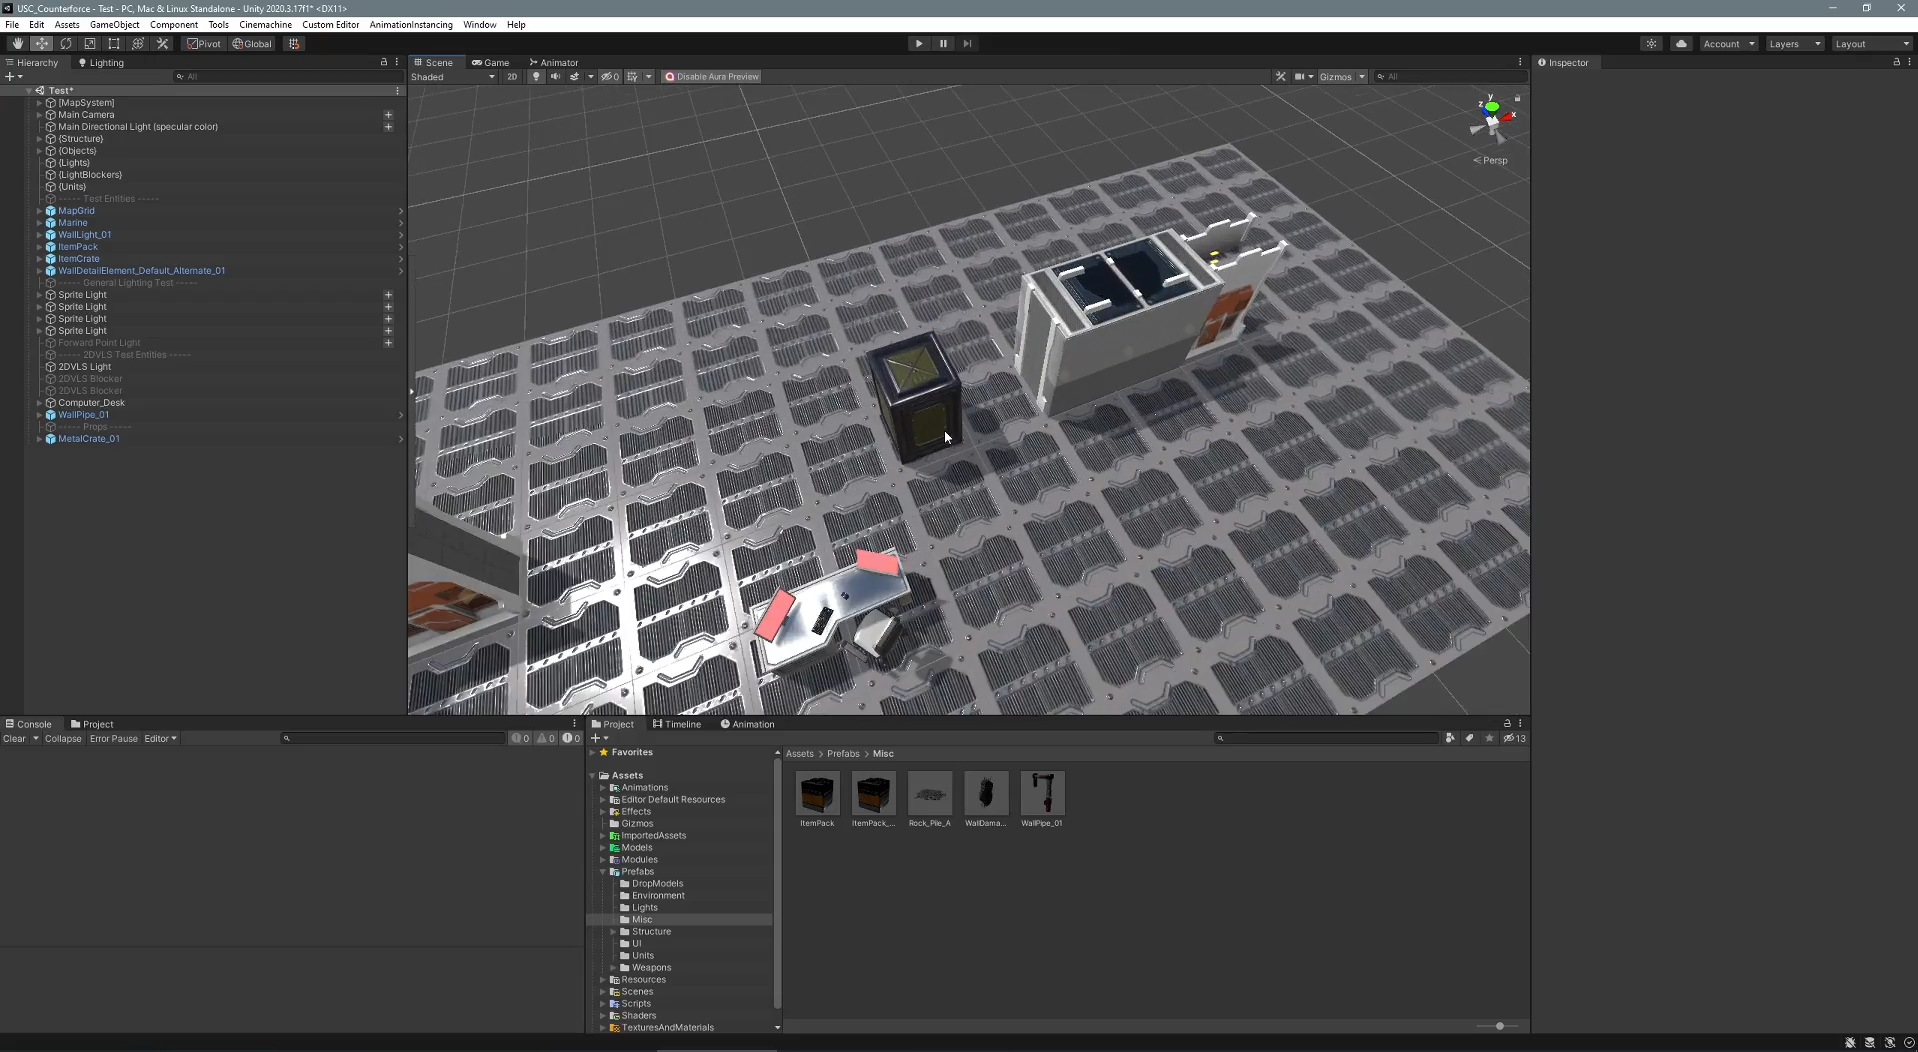This screenshot has width=1918, height=1052.
Task: Open the GameObject menu
Action: (115, 25)
